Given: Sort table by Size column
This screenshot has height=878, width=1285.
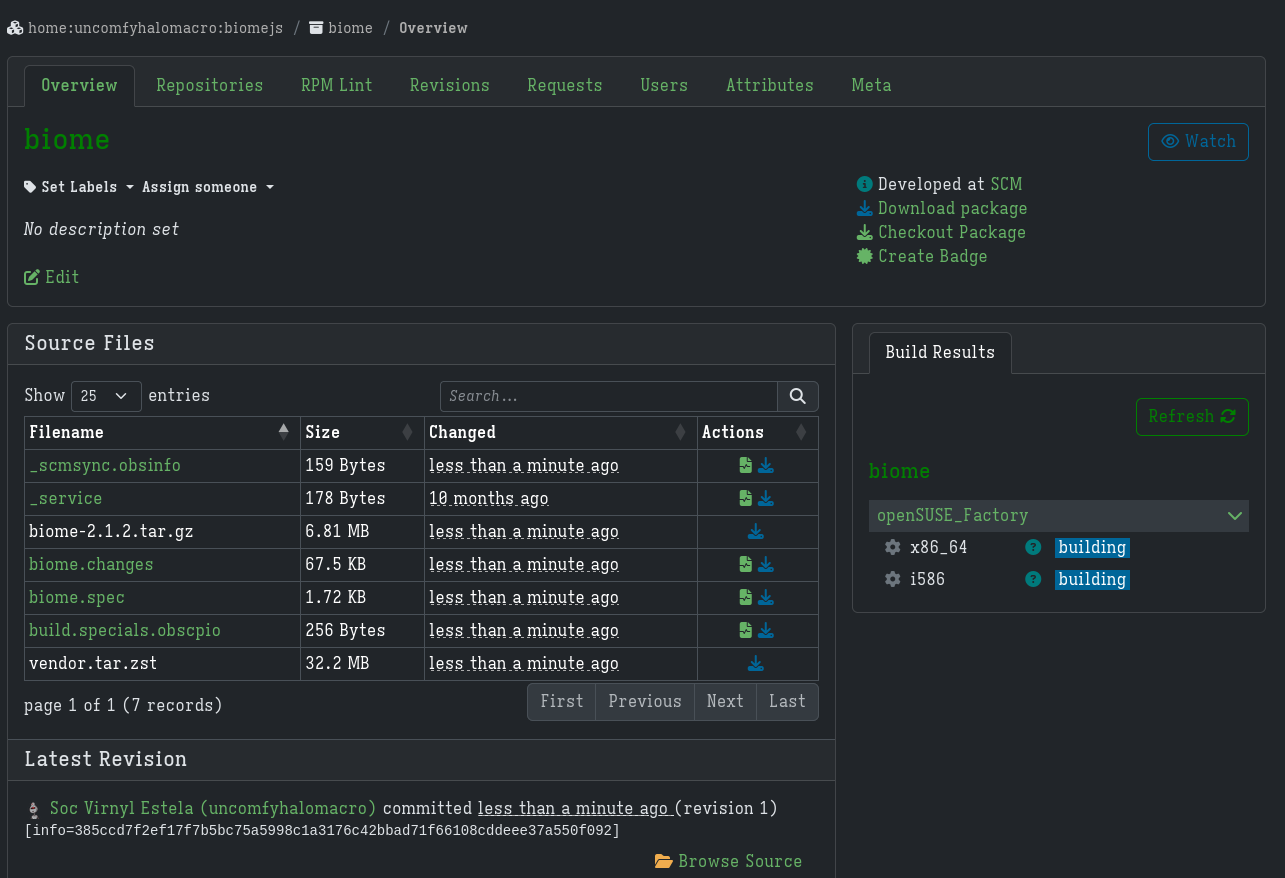Looking at the screenshot, I should [x=362, y=432].
